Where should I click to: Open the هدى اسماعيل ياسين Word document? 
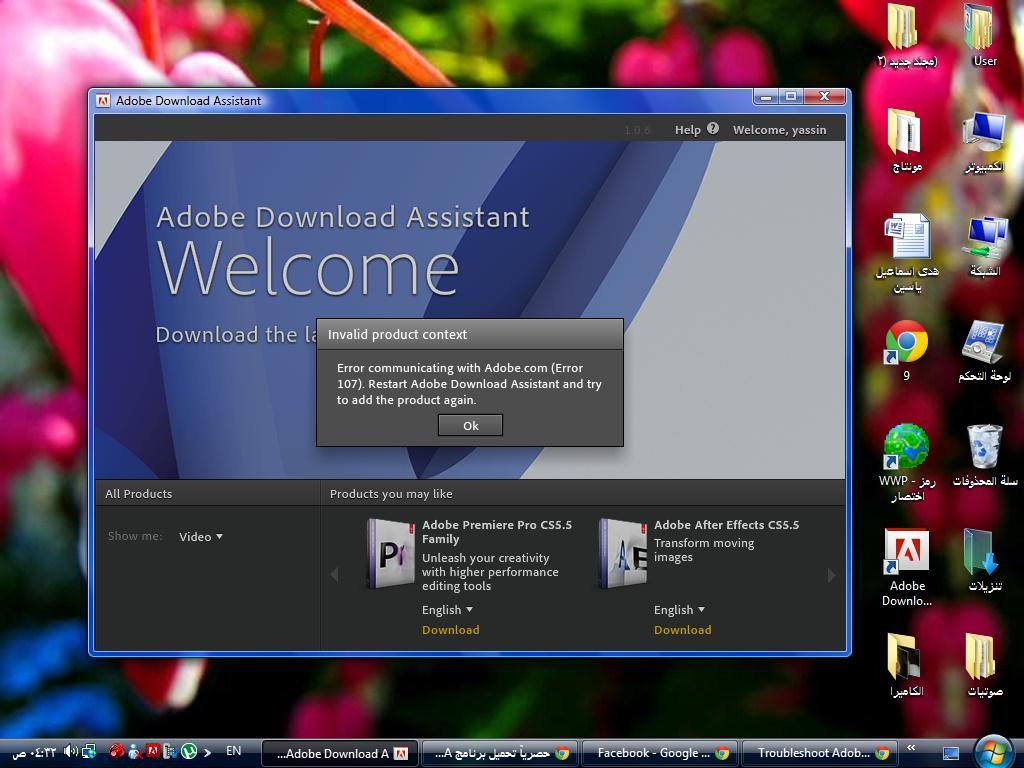(906, 253)
